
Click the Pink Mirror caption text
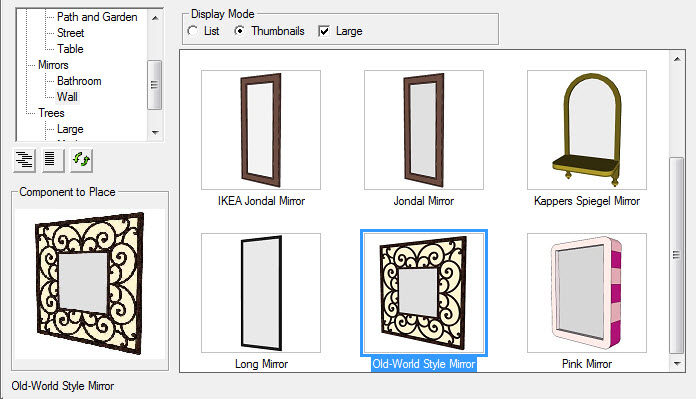(x=587, y=364)
